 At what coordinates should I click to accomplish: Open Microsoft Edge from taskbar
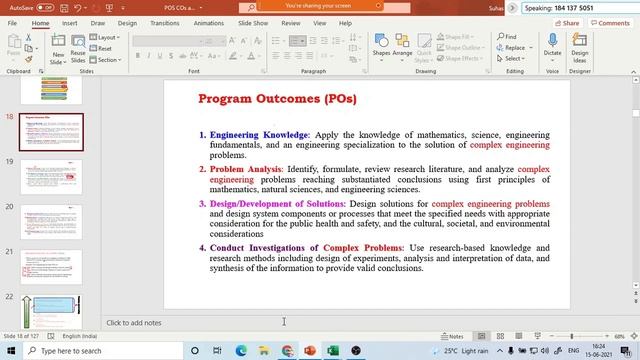pyautogui.click(x=241, y=351)
